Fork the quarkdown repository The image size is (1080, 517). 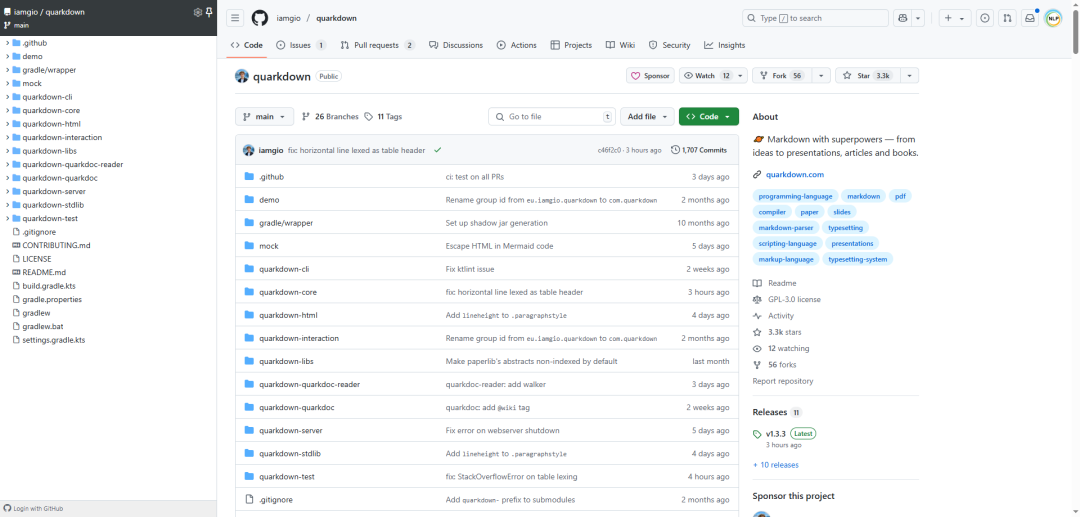pos(782,76)
